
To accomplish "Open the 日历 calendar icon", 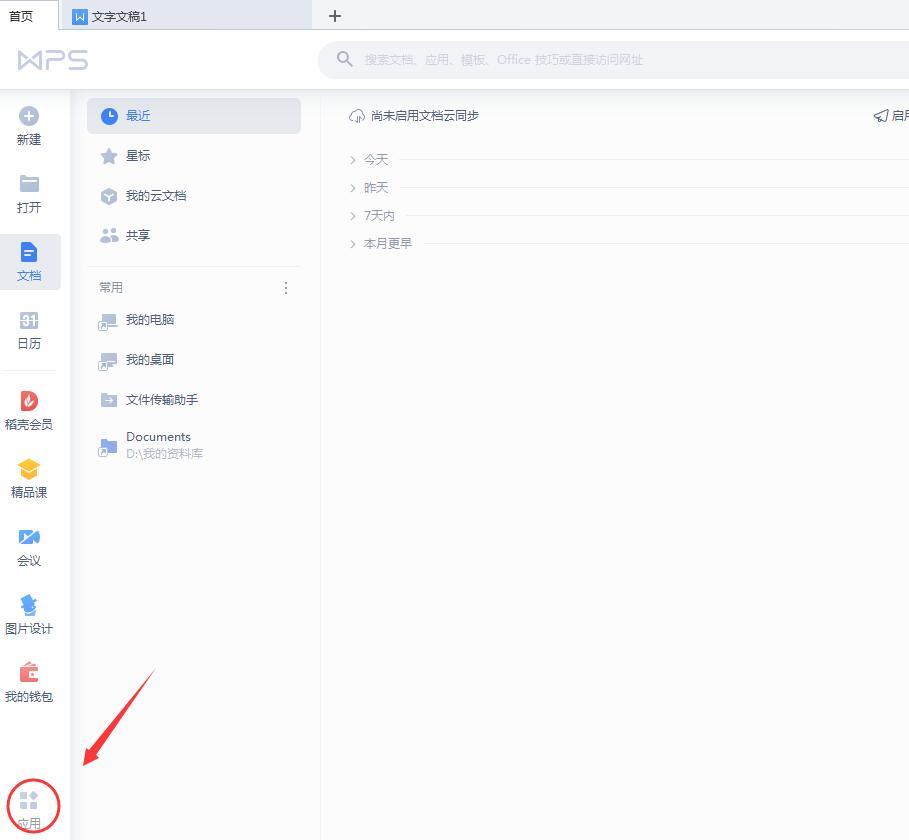I will (x=29, y=321).
